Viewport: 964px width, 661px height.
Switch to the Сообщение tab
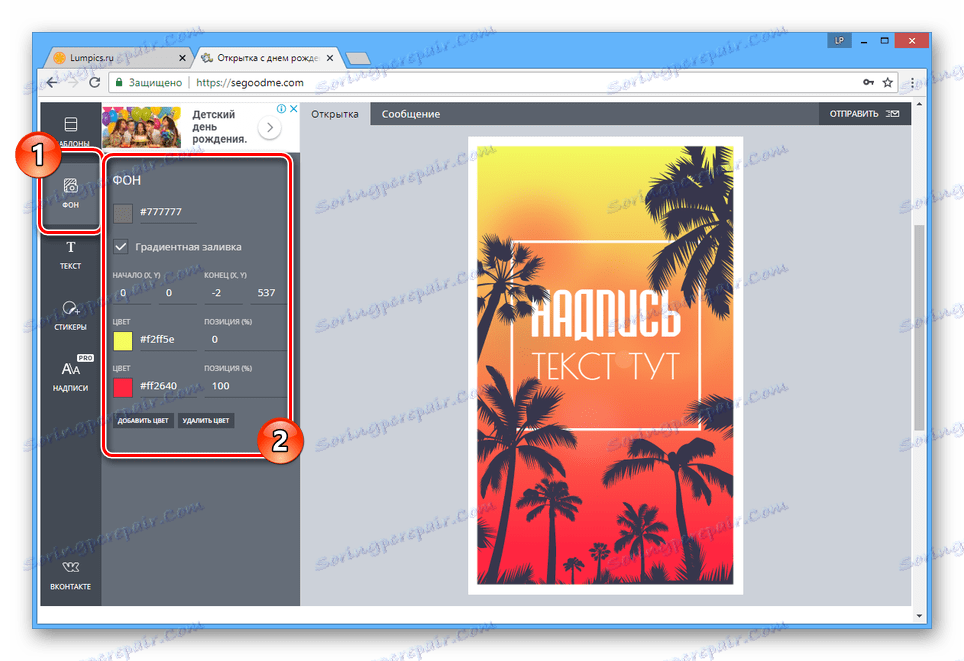pyautogui.click(x=411, y=114)
